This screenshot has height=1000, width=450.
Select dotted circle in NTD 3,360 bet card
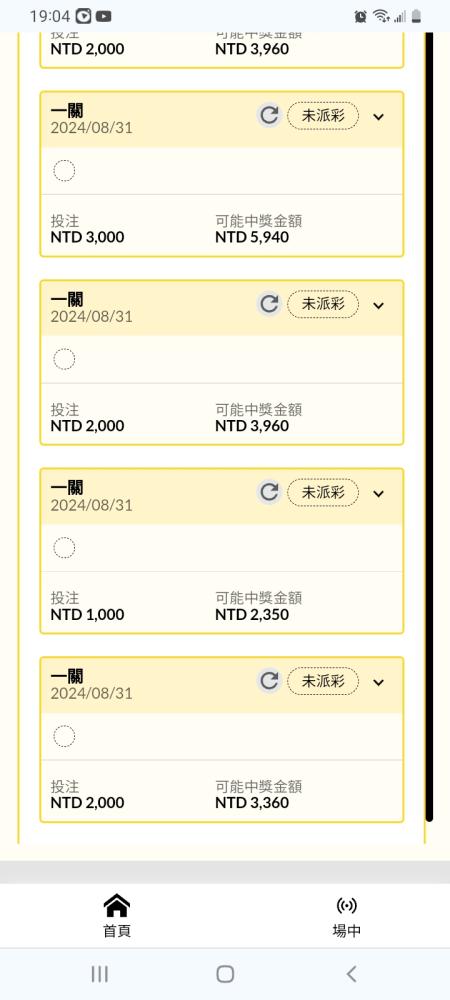(64, 737)
